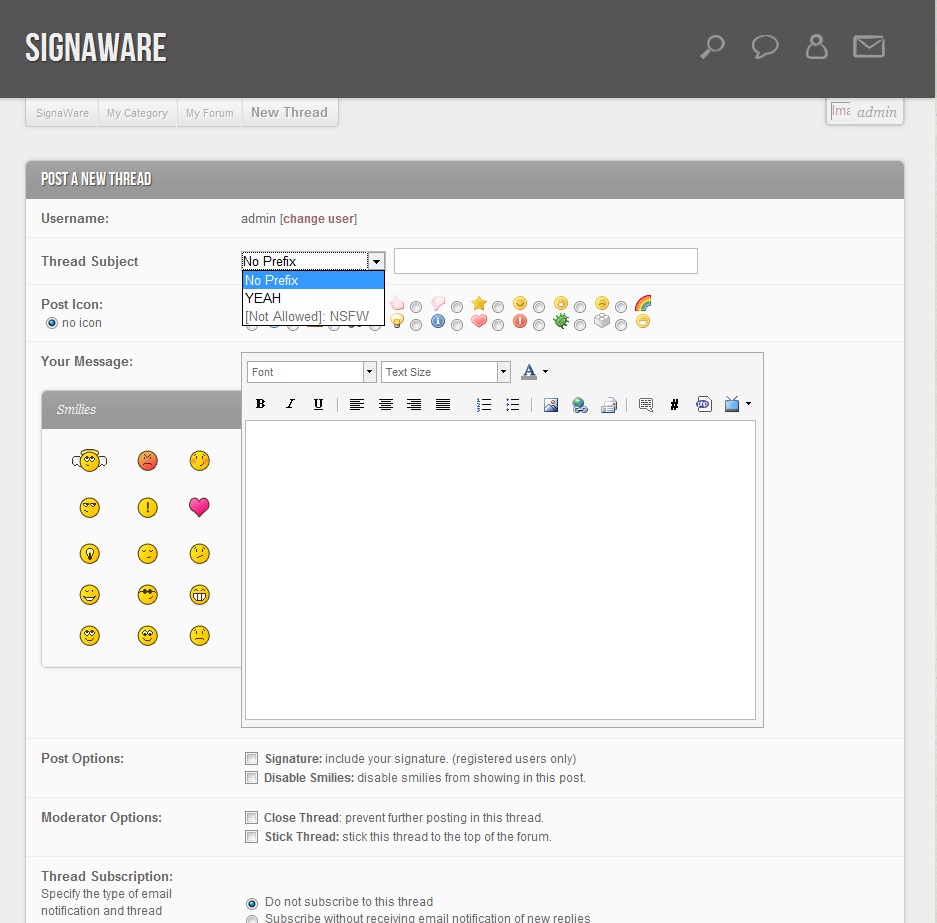The width and height of the screenshot is (937, 923).
Task: Align text right in the editor
Action: [414, 404]
